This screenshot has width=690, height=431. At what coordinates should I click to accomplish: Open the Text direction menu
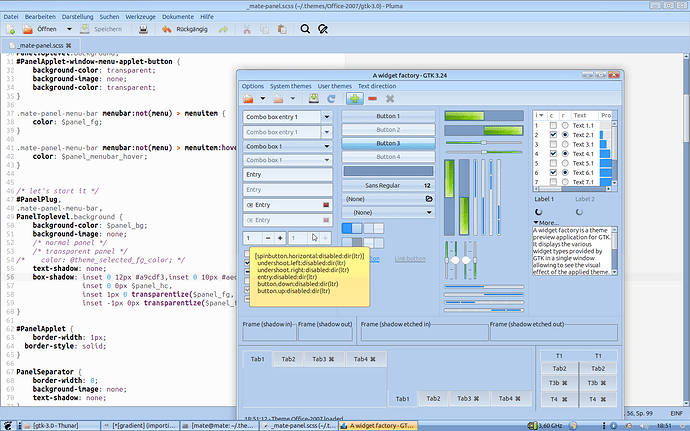377,86
